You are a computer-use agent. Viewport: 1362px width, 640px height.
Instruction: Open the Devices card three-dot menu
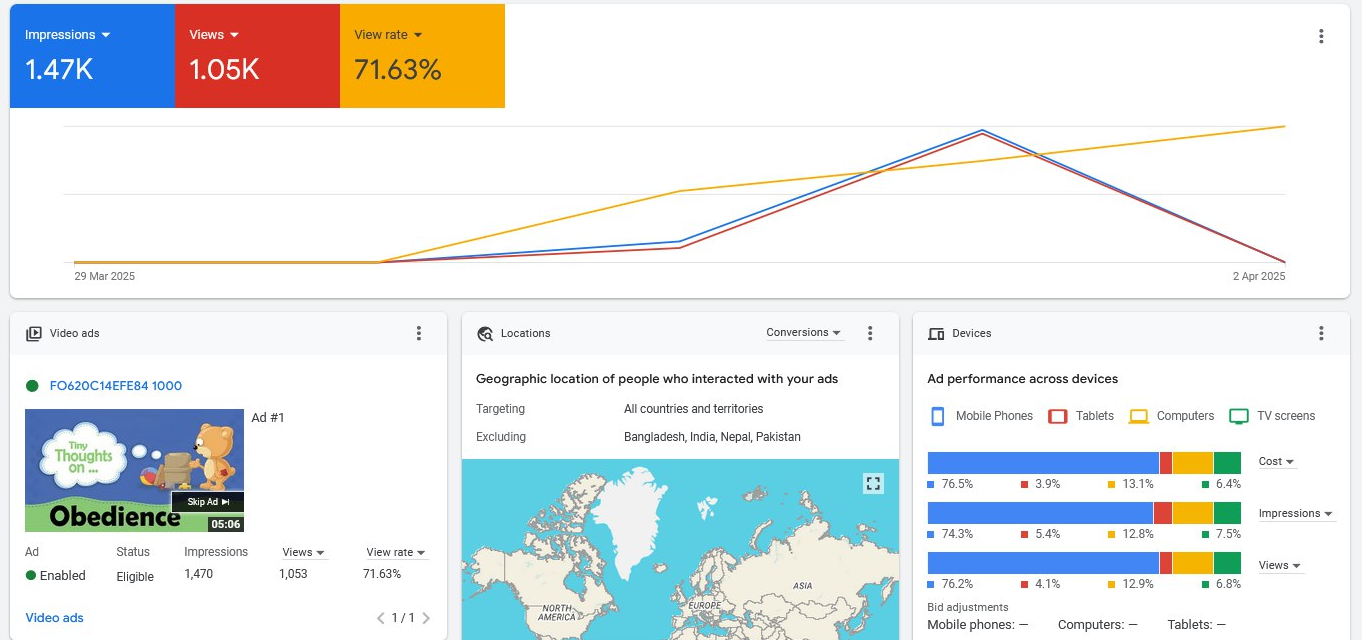[x=1321, y=333]
